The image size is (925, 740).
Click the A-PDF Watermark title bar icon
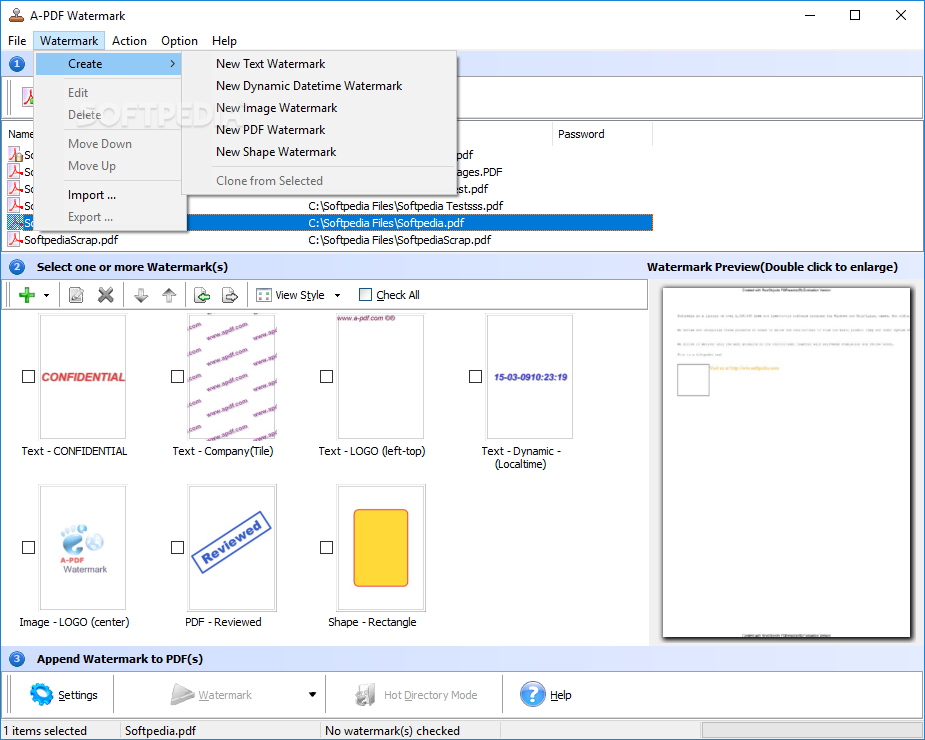pos(17,15)
